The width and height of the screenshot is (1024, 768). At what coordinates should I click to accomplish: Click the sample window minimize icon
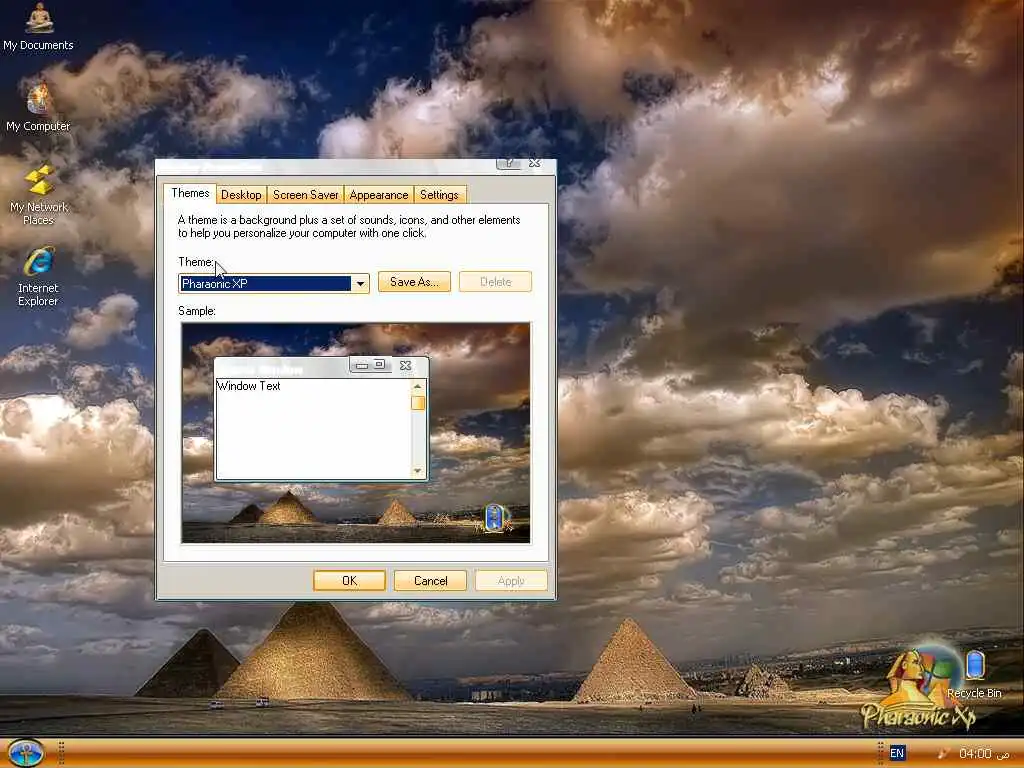(361, 365)
